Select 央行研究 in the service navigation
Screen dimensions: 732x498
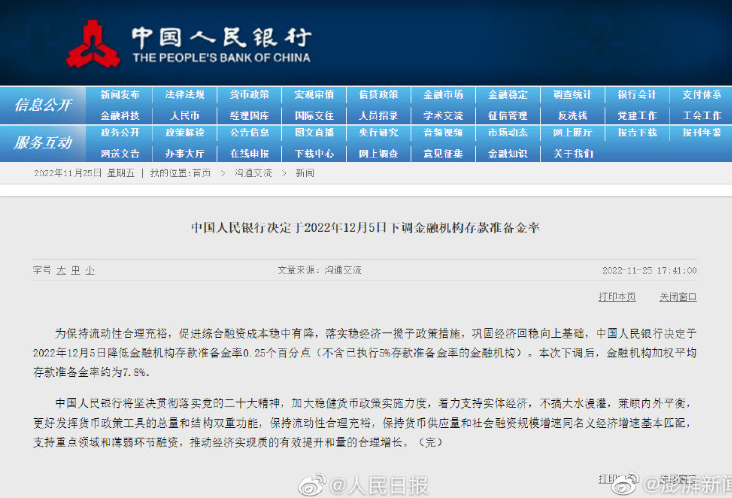tap(379, 133)
